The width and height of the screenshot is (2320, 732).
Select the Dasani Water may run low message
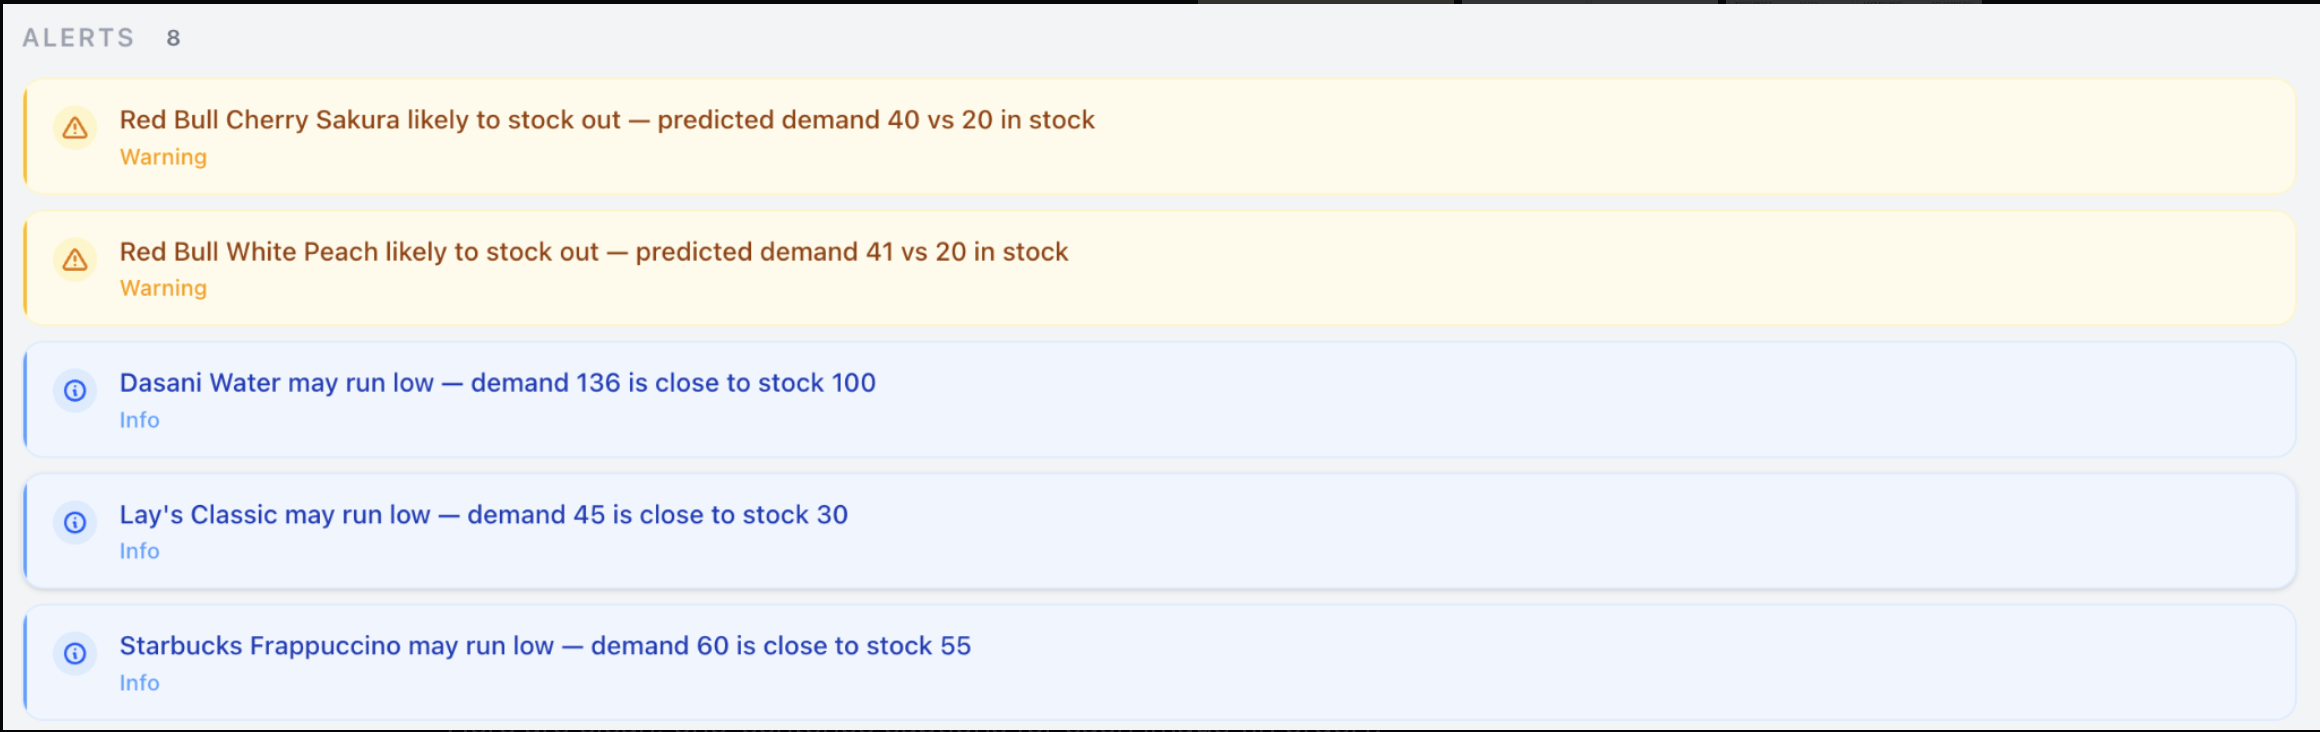(x=497, y=383)
